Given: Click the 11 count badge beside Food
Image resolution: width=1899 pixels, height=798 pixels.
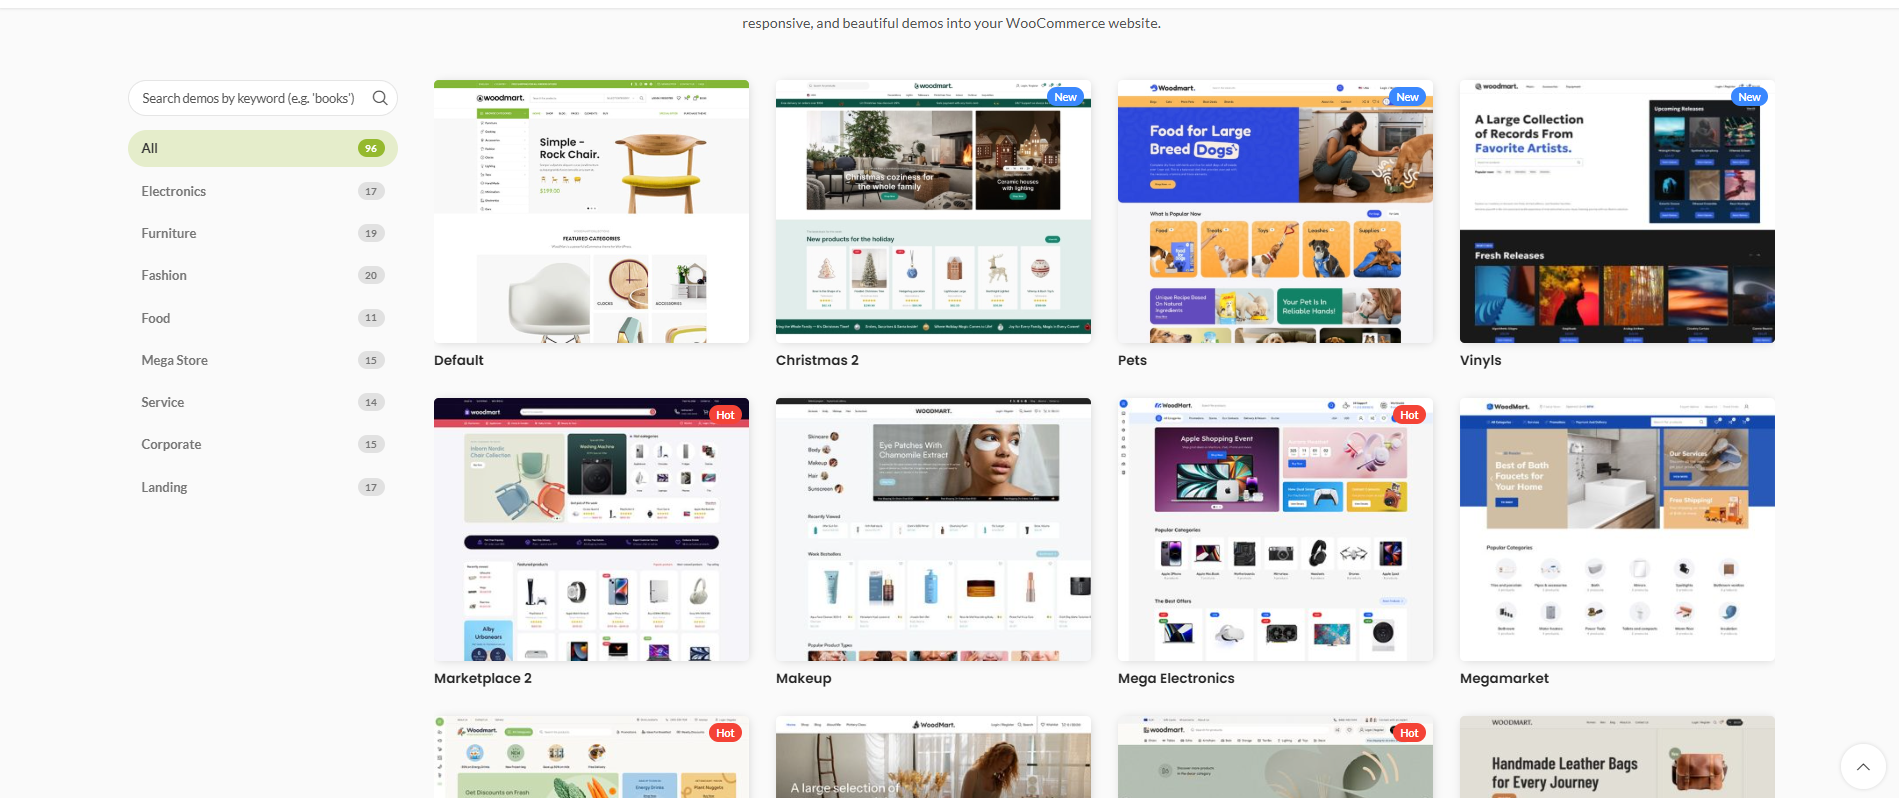Looking at the screenshot, I should click(371, 318).
